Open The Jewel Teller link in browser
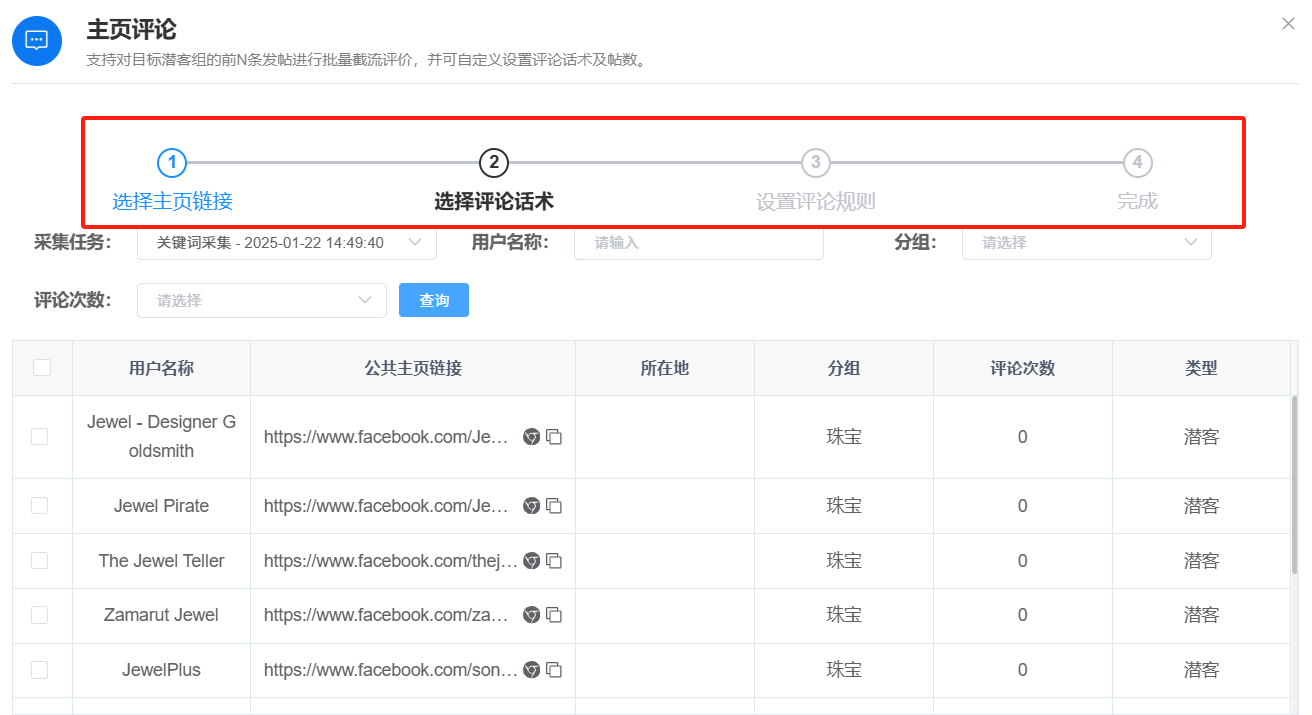This screenshot has width=1312, height=715. pyautogui.click(x=532, y=561)
